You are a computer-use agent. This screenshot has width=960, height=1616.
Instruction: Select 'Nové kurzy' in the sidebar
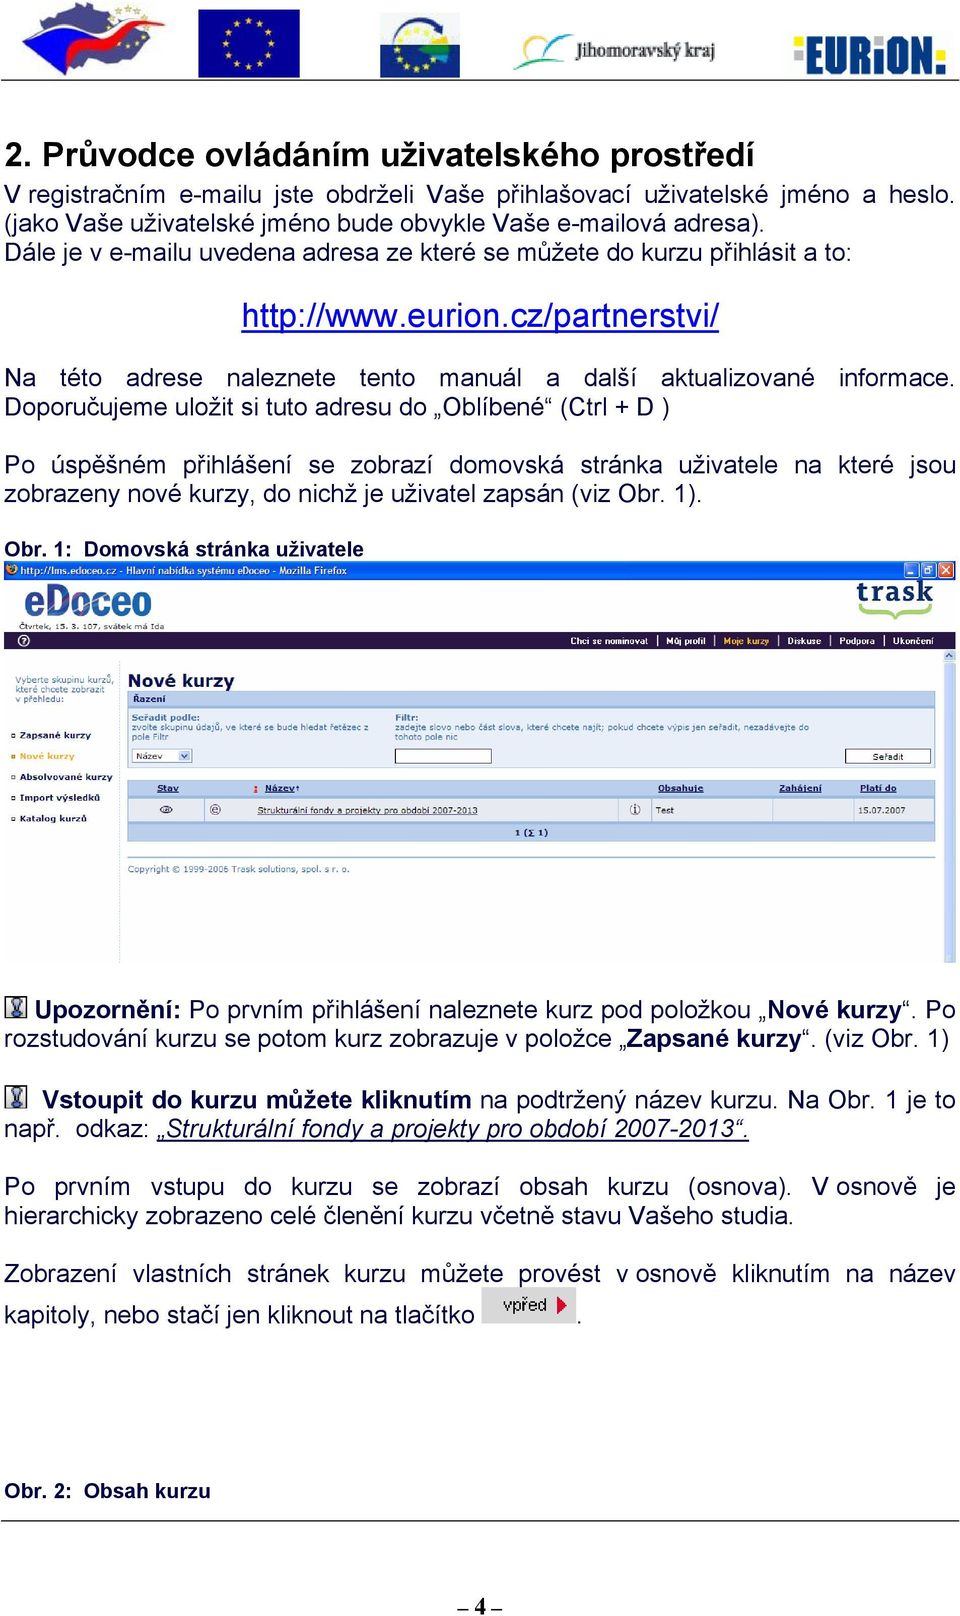47,756
